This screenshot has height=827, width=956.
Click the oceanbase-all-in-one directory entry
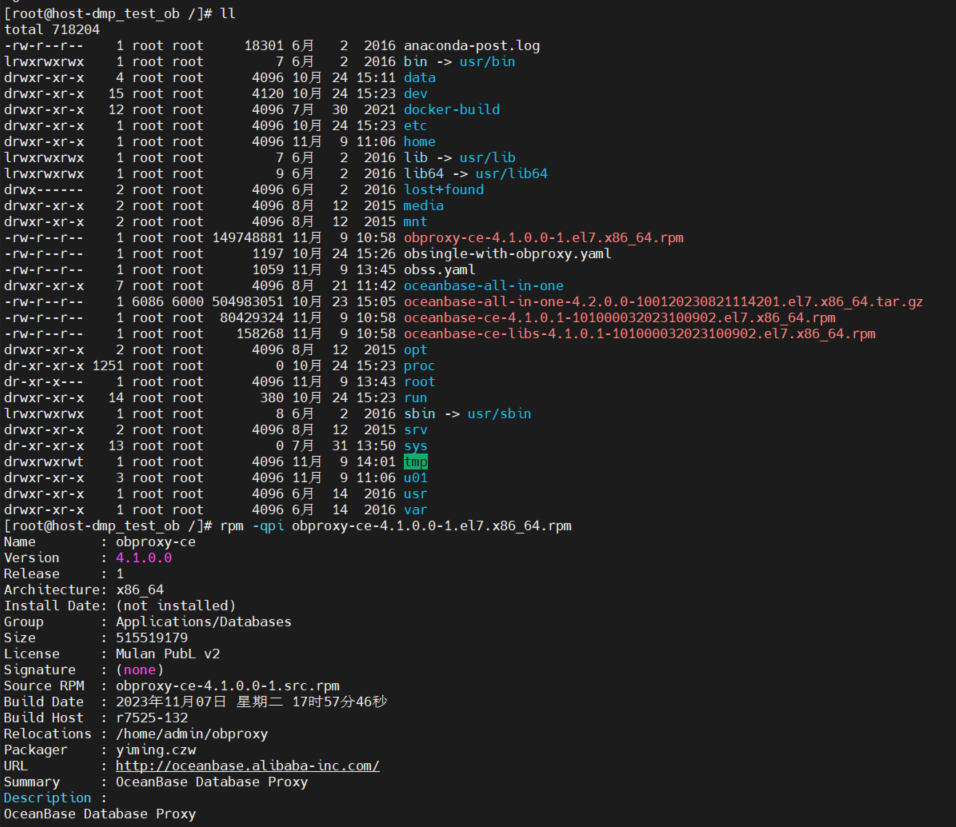483,286
